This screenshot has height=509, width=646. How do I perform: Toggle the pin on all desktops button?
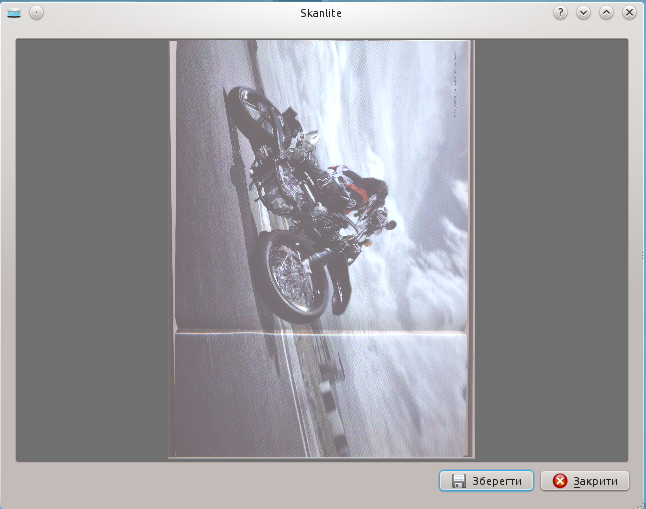click(36, 13)
